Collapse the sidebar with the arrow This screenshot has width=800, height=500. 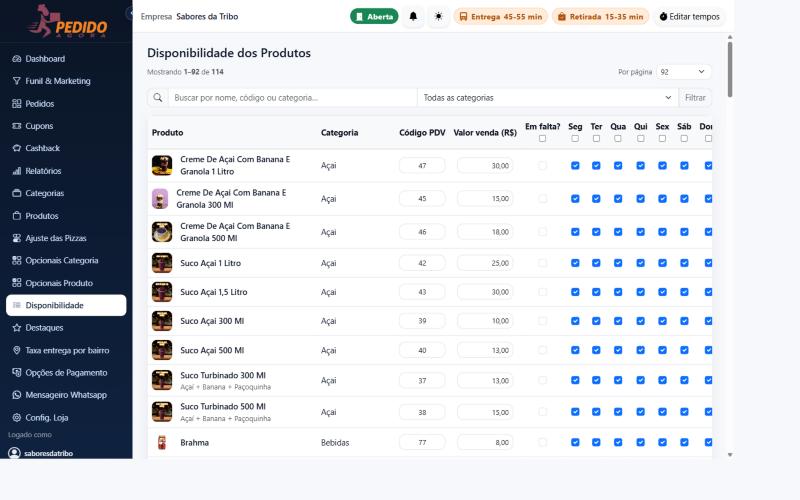129,14
